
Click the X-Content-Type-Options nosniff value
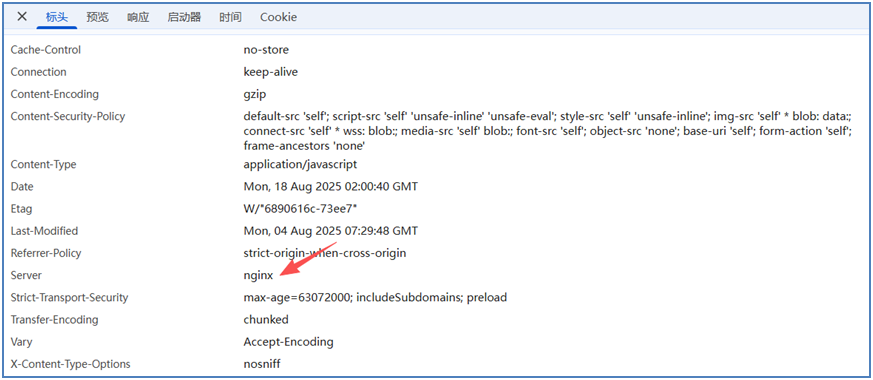point(262,364)
